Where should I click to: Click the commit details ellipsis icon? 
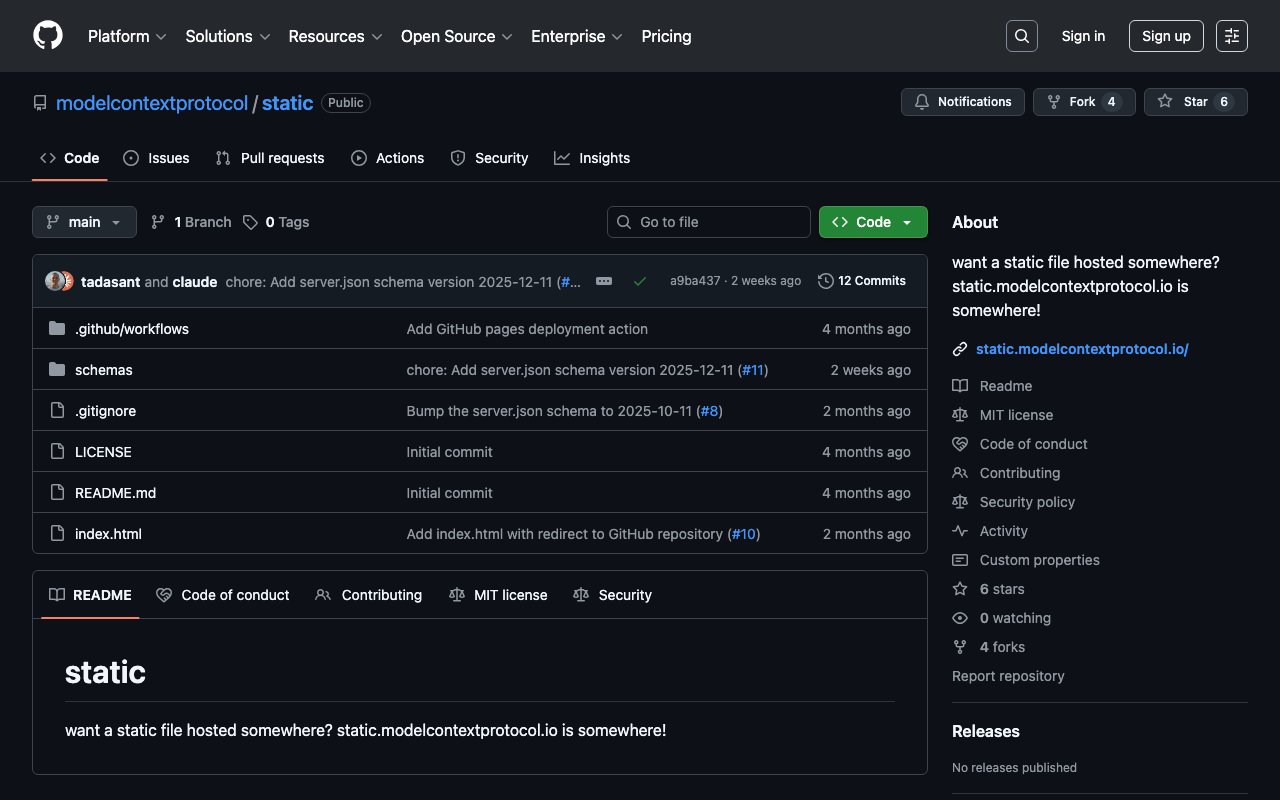(604, 281)
